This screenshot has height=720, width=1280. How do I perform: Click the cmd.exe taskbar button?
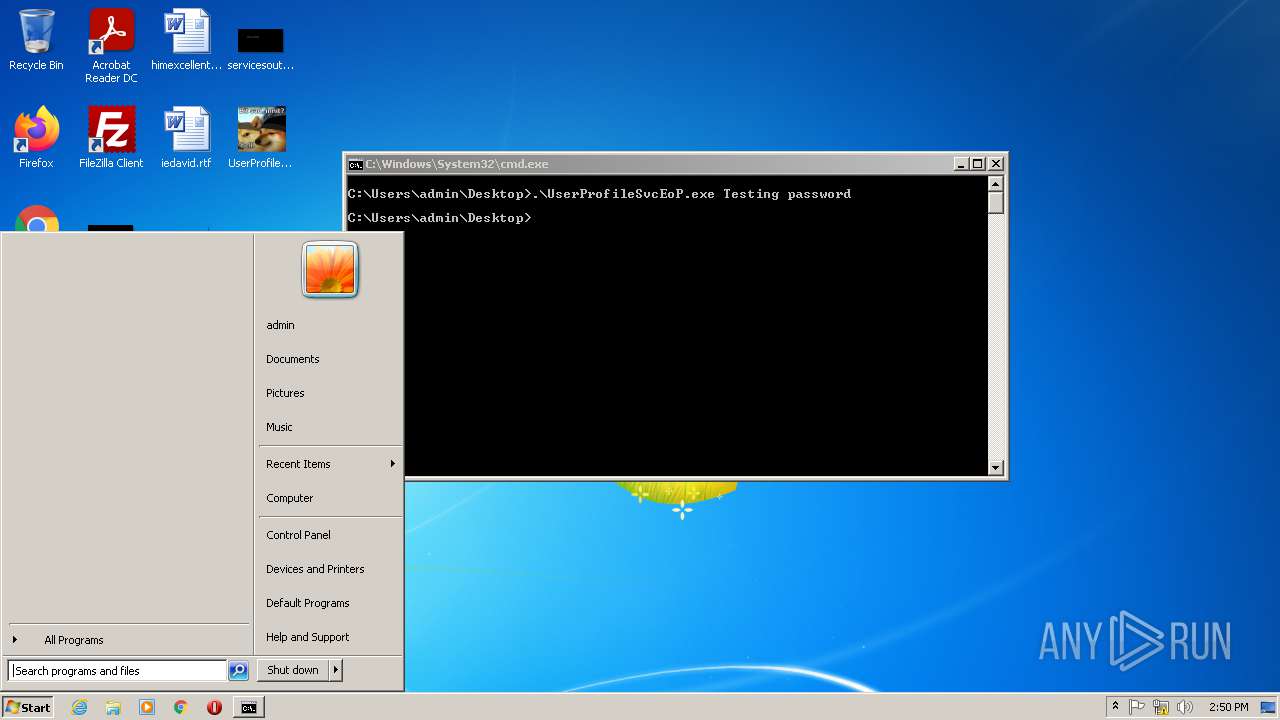pos(249,707)
